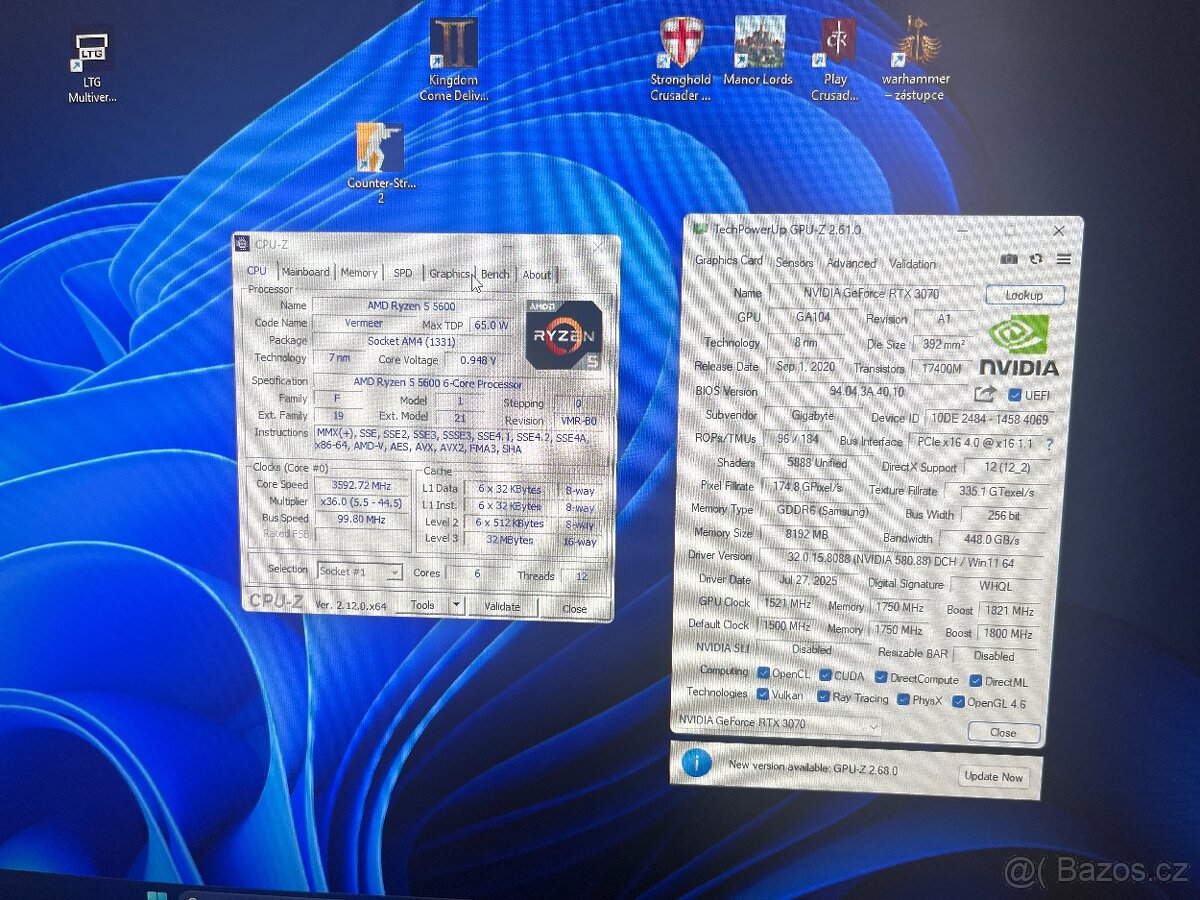Open the Advanced tab in GPU-Z
Screen dimensions: 1200x900
point(851,263)
